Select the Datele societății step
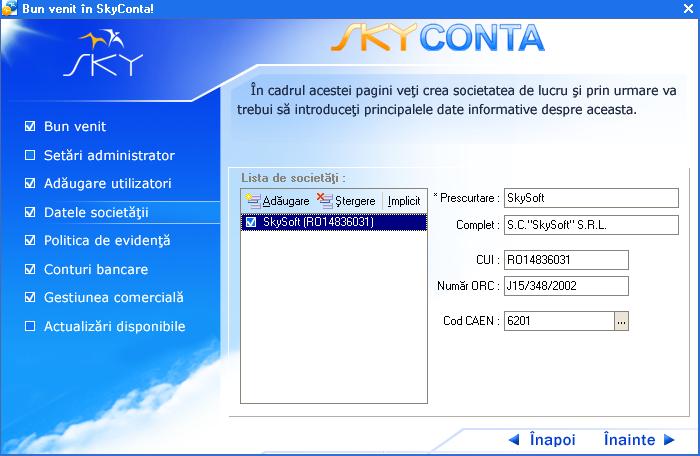This screenshot has height=456, width=700. (x=96, y=212)
